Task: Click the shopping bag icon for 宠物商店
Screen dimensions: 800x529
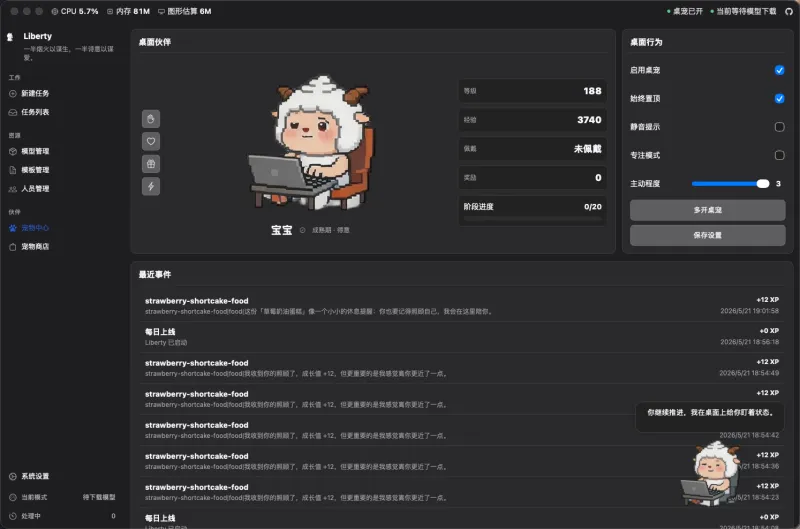Action: [x=13, y=247]
